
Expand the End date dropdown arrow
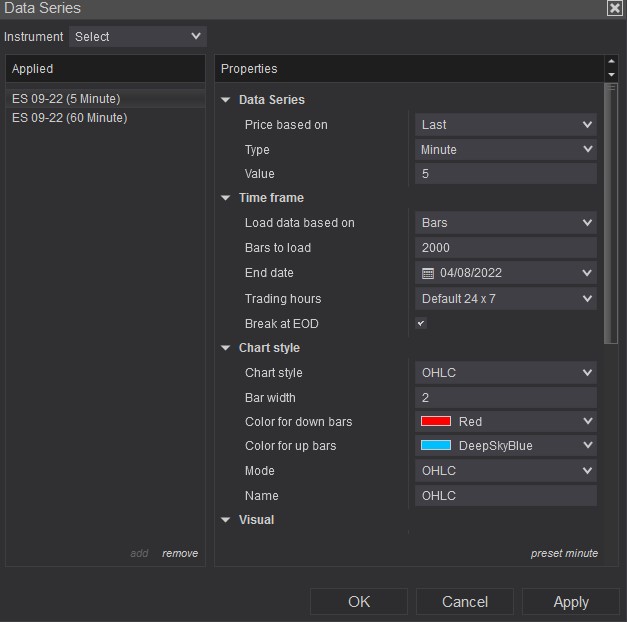pos(587,273)
